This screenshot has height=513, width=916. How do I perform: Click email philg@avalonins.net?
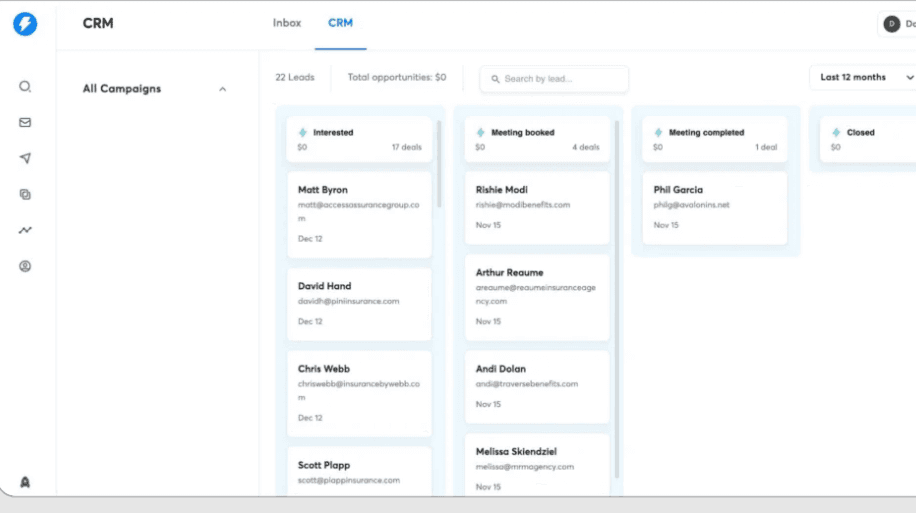[x=692, y=205]
